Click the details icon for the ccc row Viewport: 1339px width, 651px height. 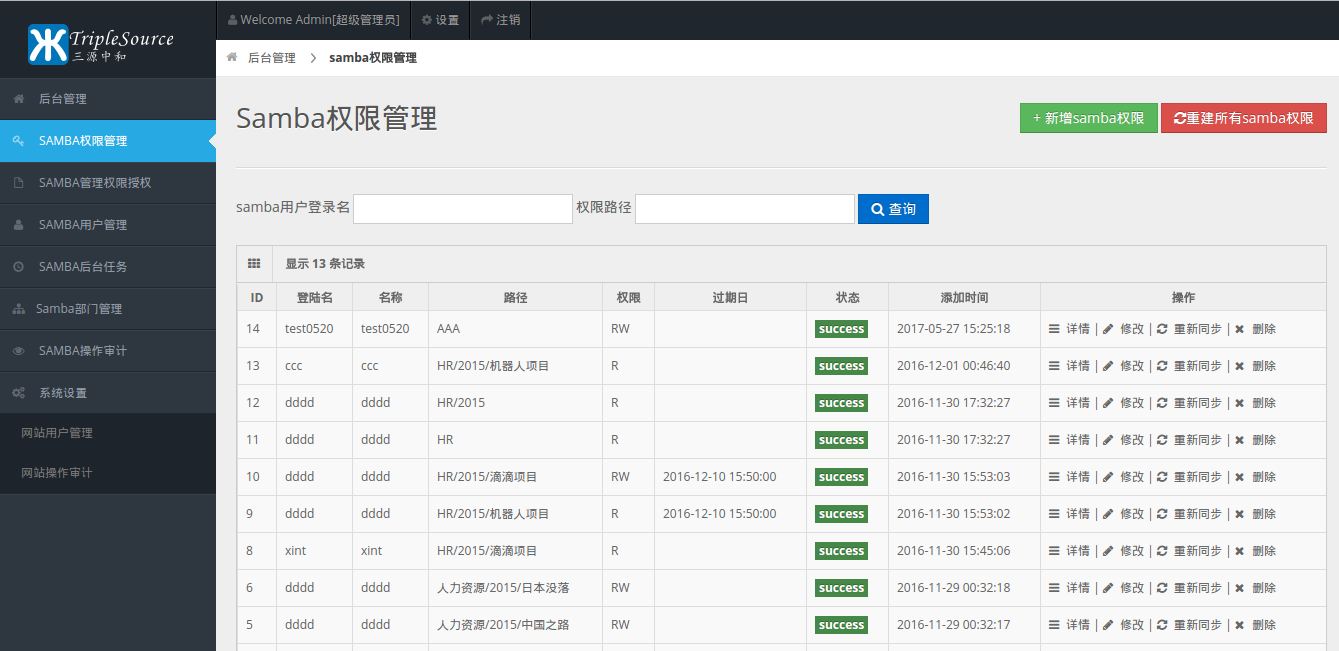[x=1054, y=366]
